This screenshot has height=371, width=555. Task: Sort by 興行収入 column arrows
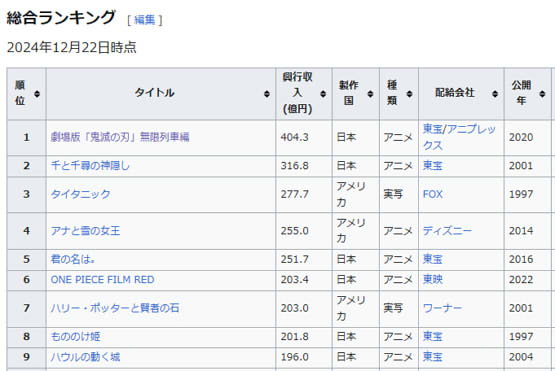pos(323,94)
